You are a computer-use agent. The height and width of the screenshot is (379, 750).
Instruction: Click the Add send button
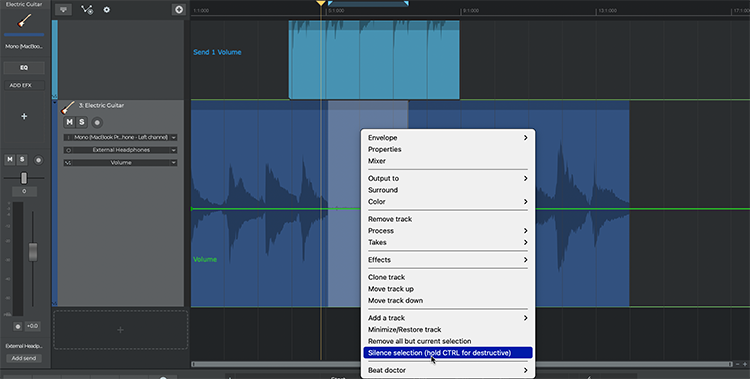(24, 358)
